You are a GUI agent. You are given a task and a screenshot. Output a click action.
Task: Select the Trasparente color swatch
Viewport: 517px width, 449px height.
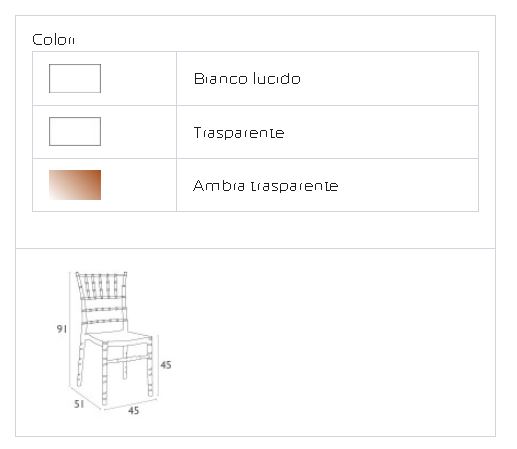click(x=75, y=131)
